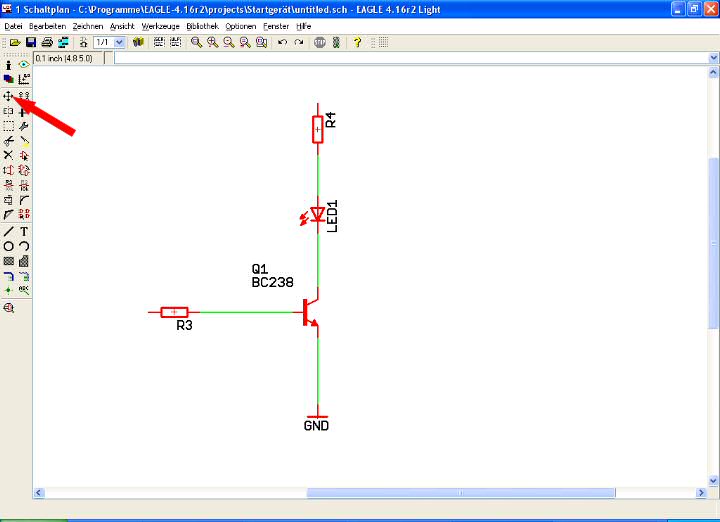The width and height of the screenshot is (720, 522).
Task: Select the Wire line tool
Action: [x=8, y=231]
